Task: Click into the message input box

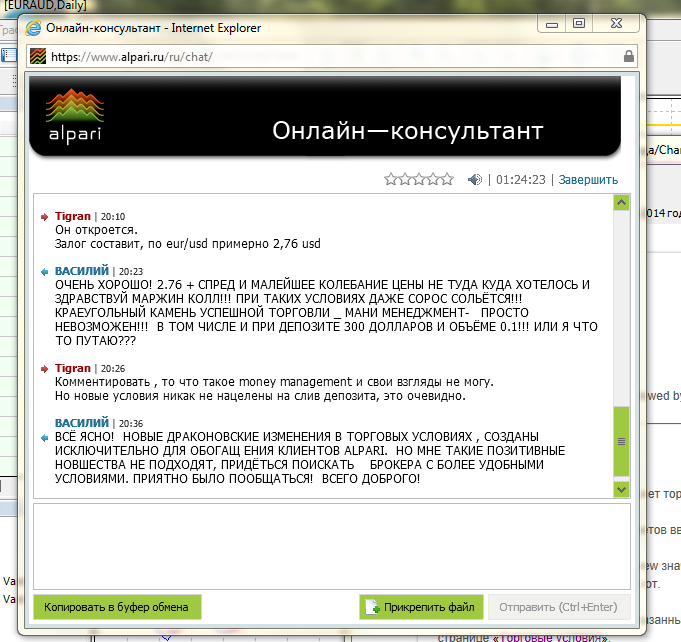Action: click(x=332, y=546)
